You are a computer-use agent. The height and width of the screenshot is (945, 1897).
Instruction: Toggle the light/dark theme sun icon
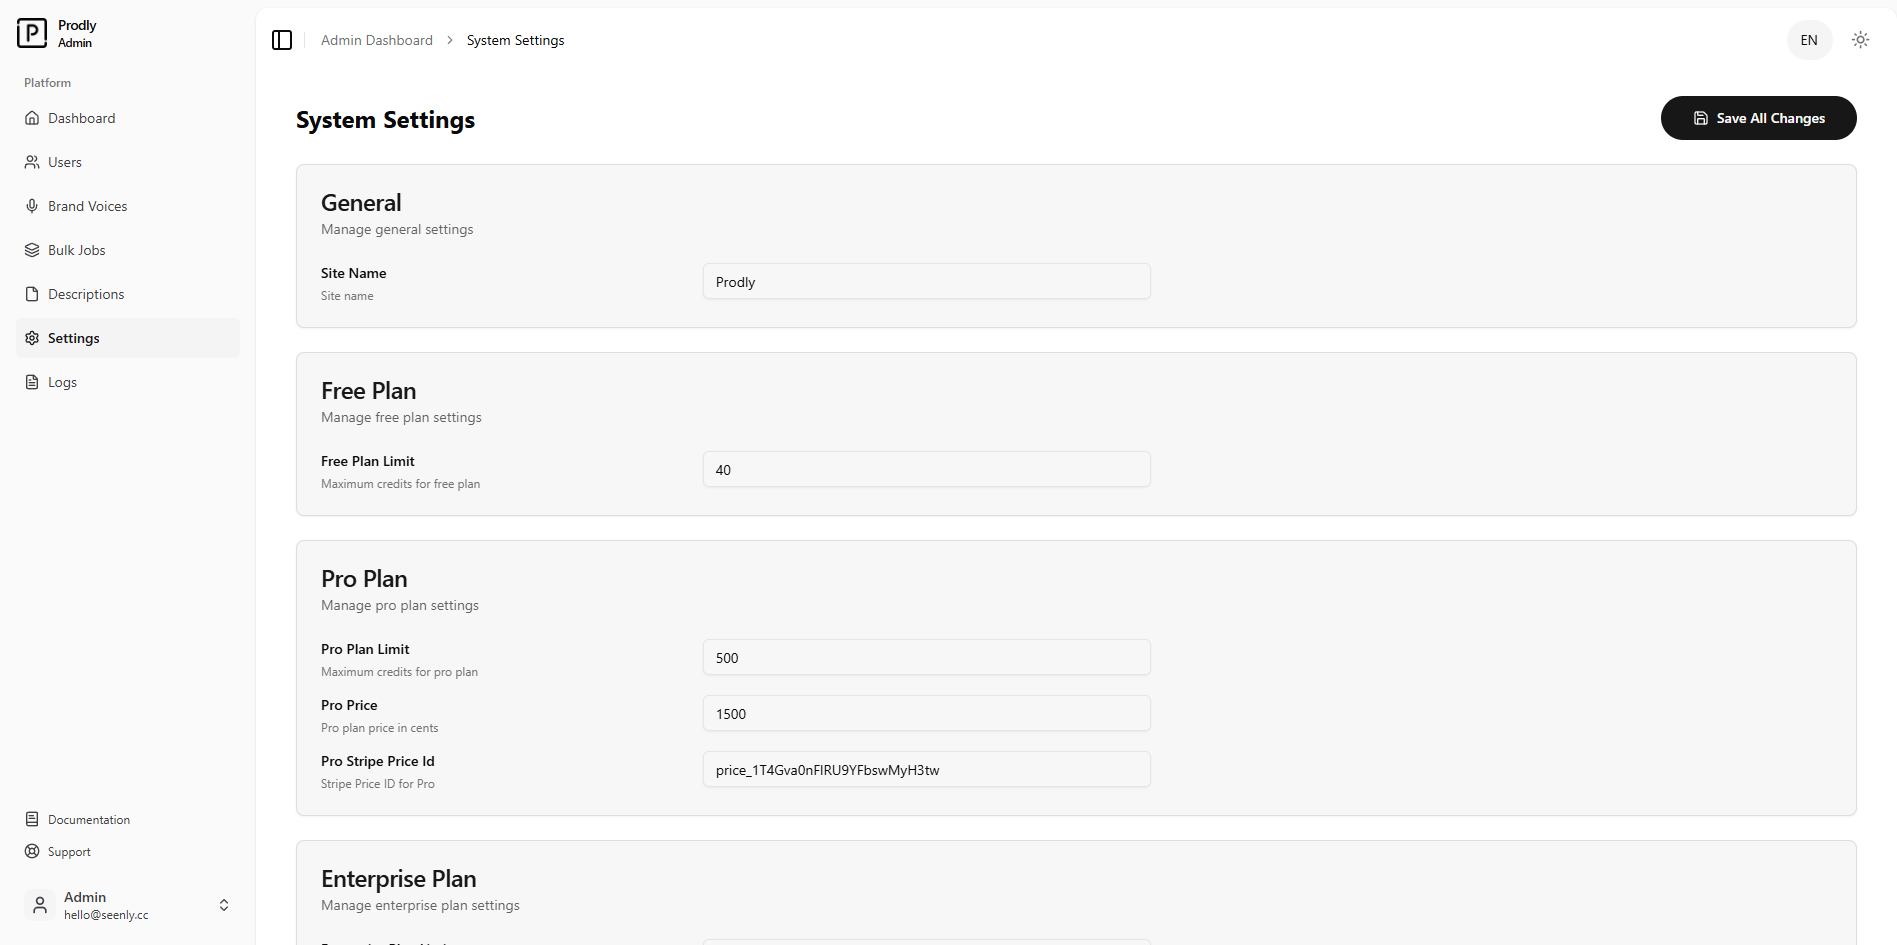click(x=1860, y=40)
